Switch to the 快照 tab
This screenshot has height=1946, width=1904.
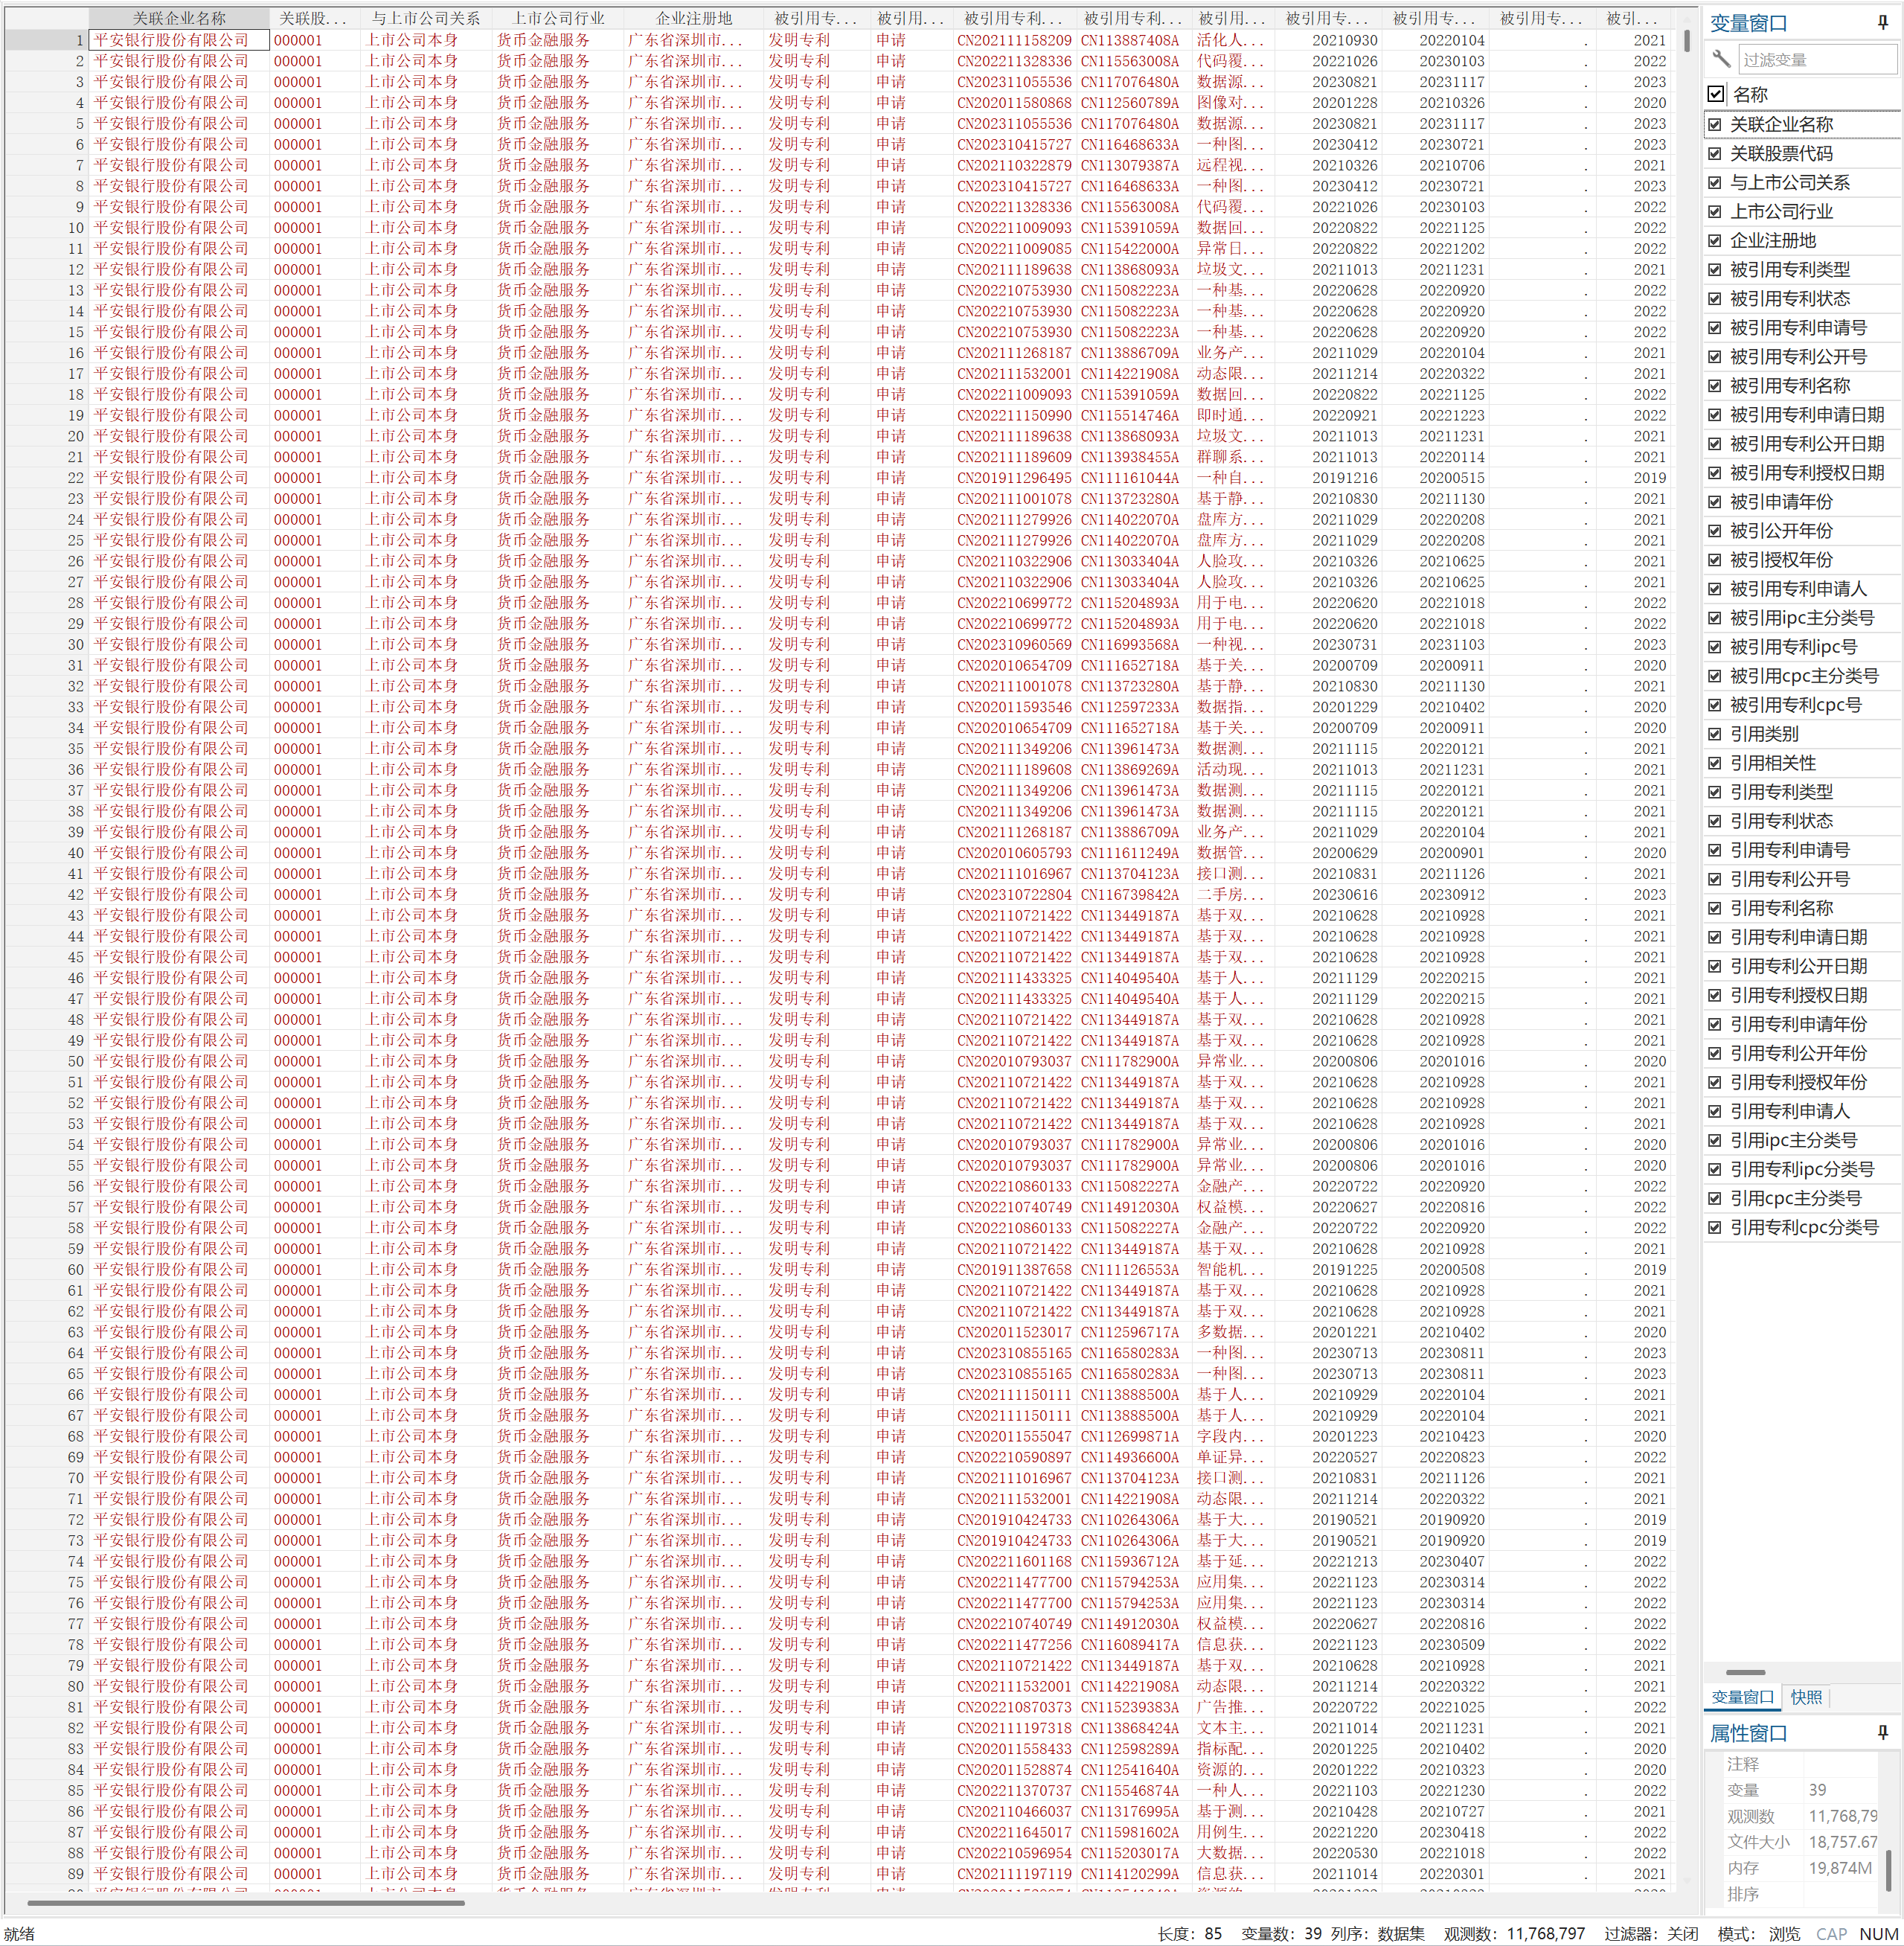point(1806,1697)
